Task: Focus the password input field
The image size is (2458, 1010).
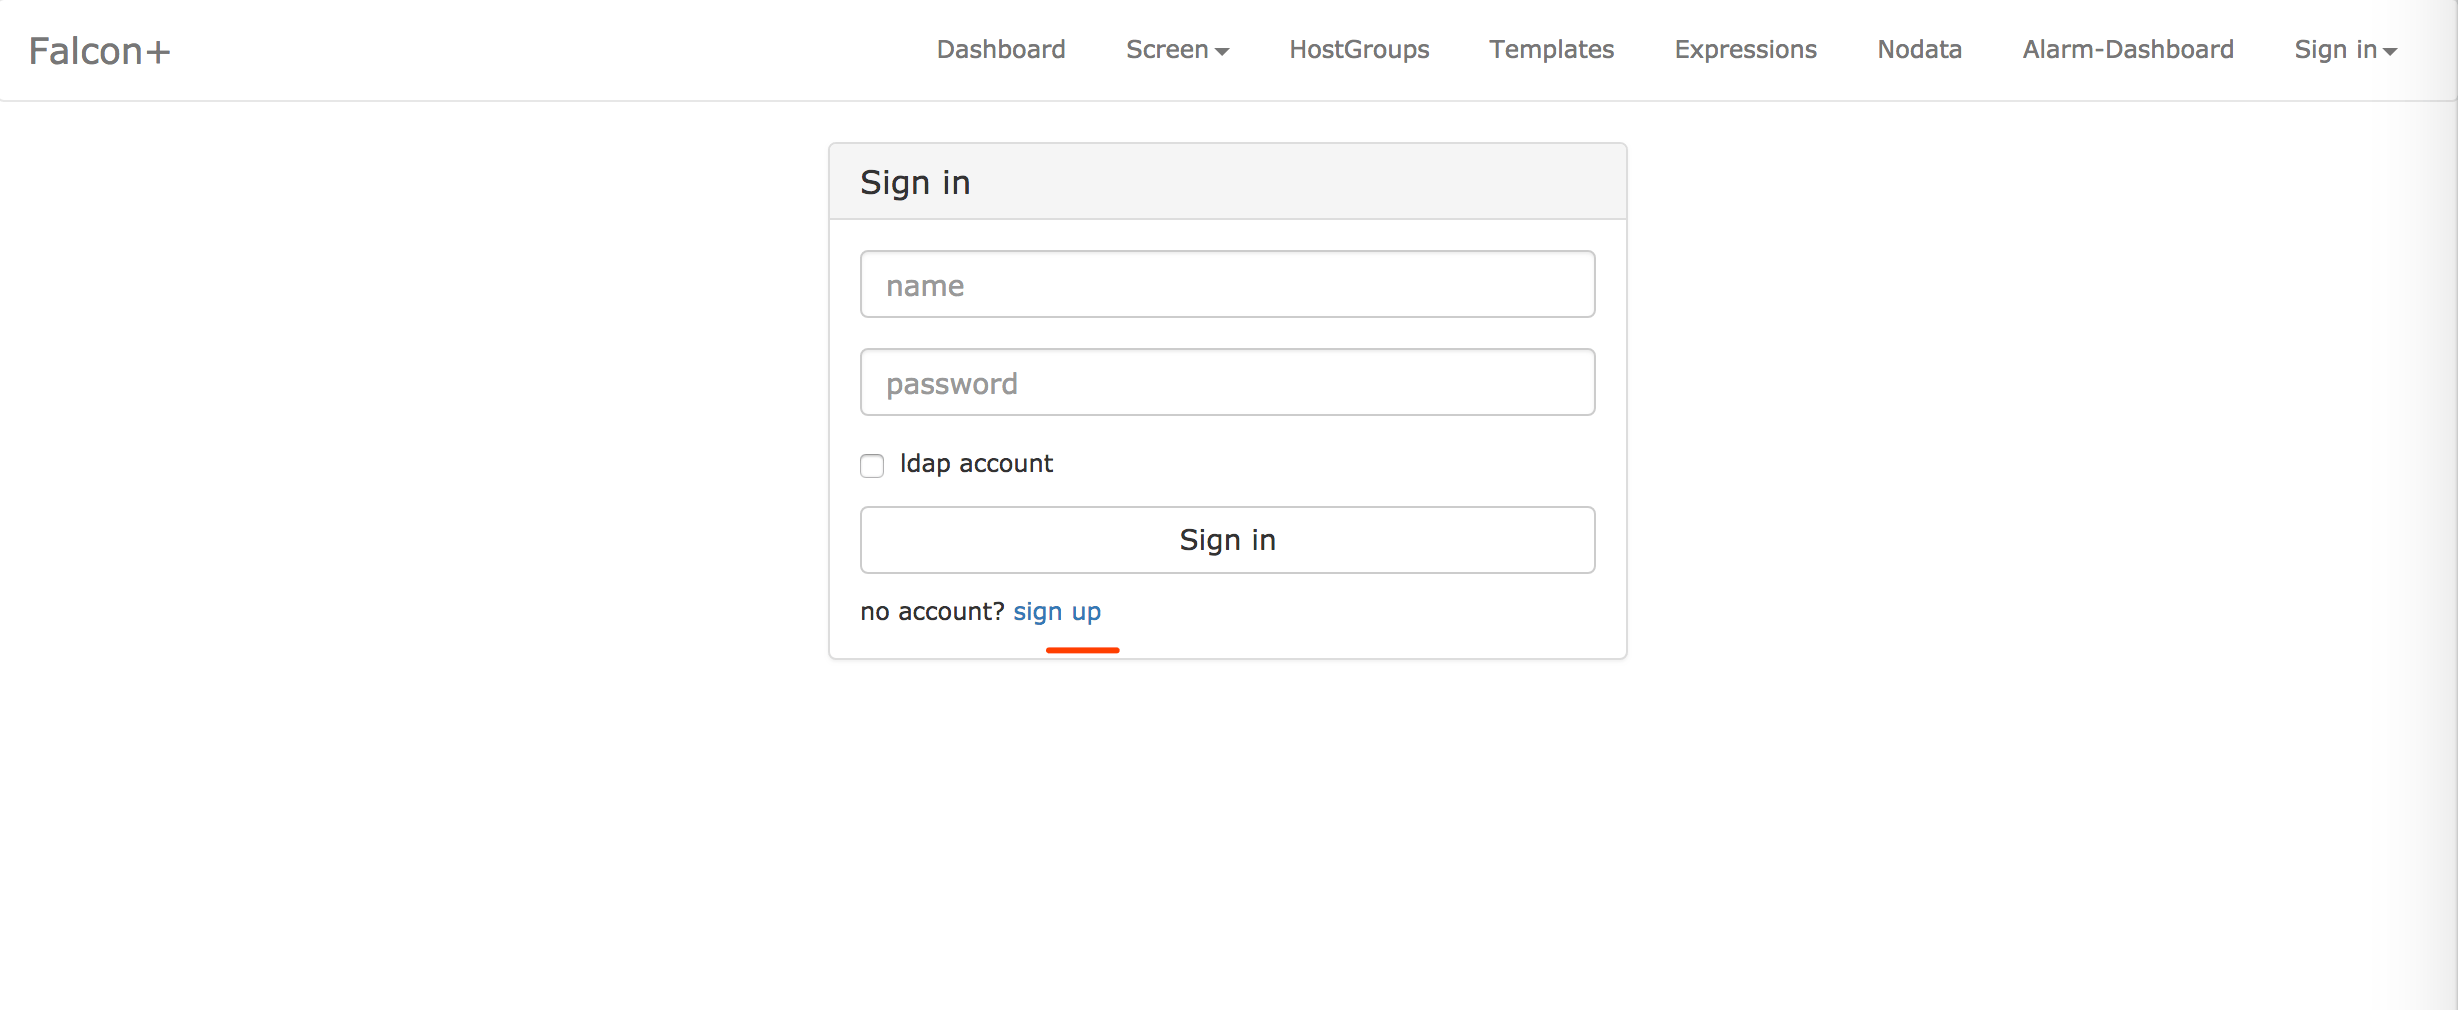Action: coord(1227,383)
